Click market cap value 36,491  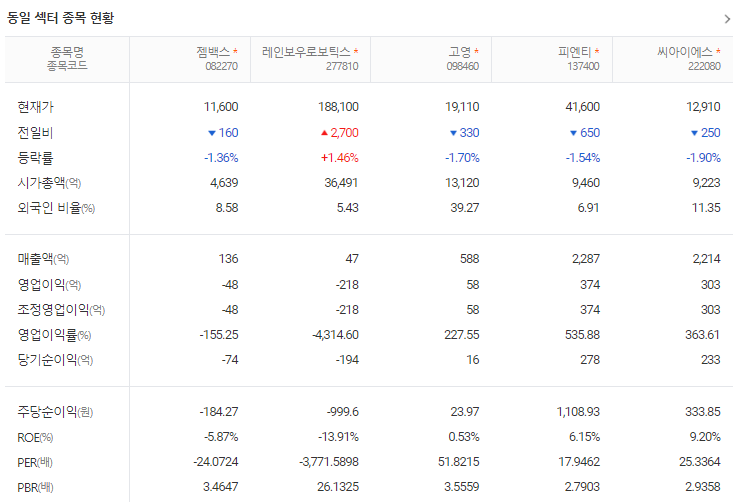(x=341, y=183)
